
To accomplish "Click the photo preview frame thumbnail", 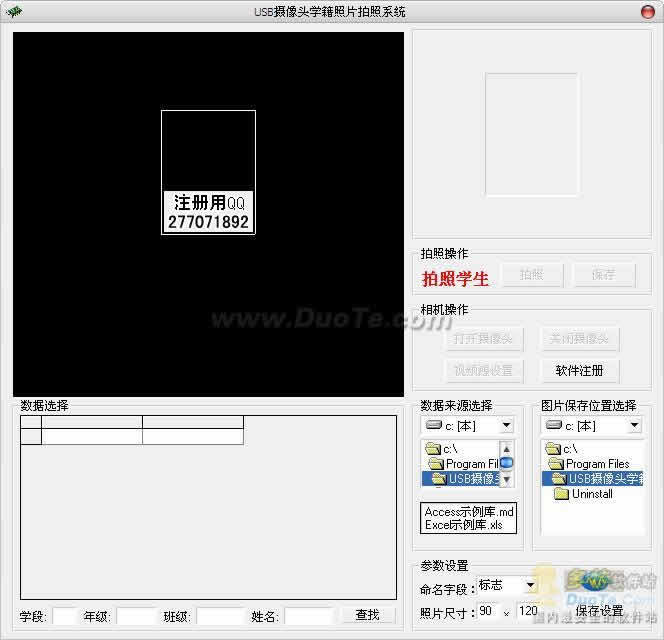I will (532, 135).
